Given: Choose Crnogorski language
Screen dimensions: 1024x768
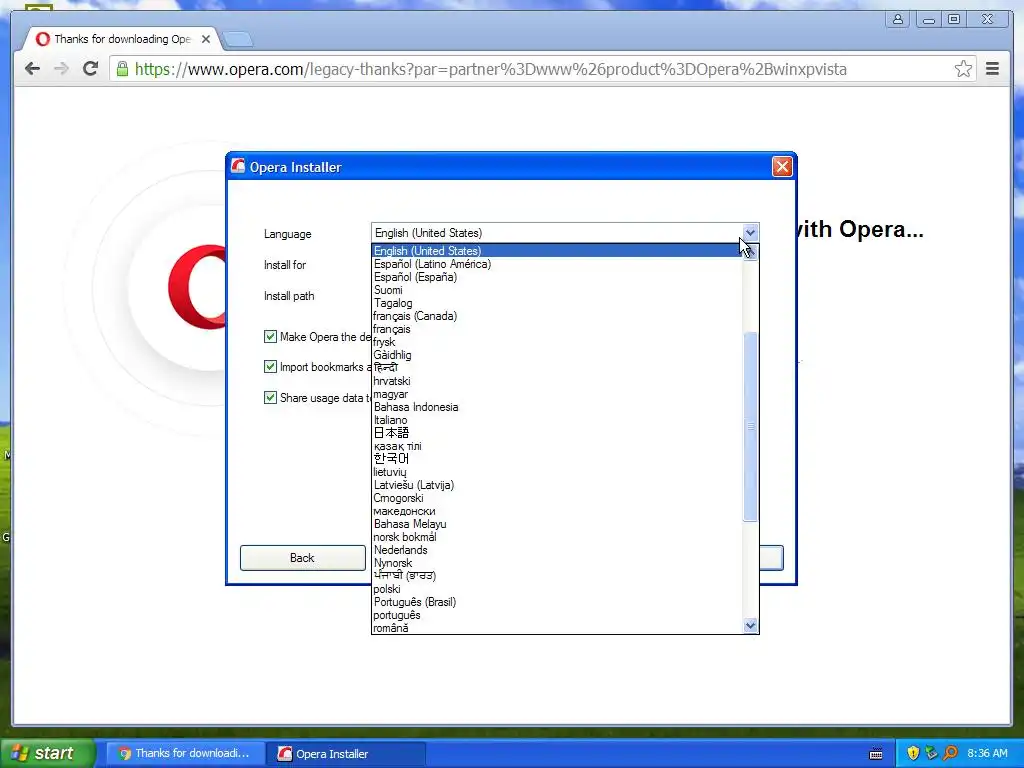Looking at the screenshot, I should [557, 498].
